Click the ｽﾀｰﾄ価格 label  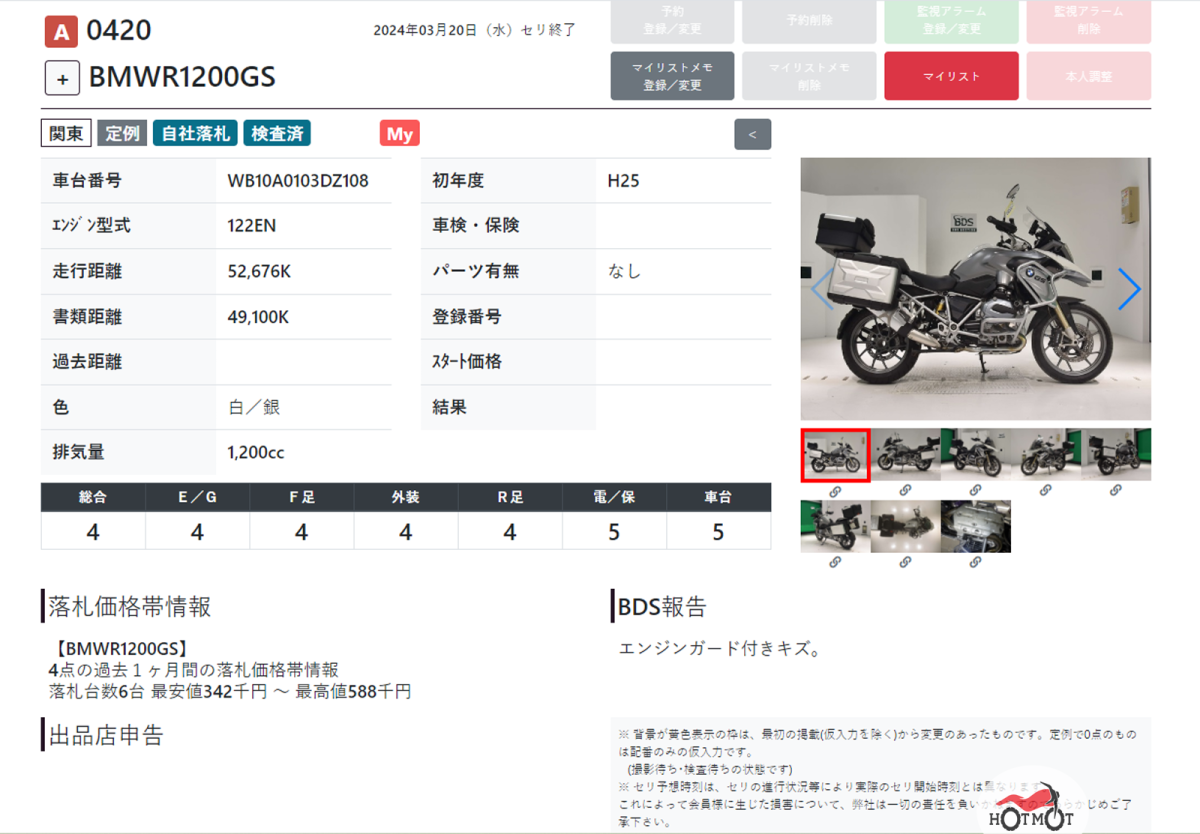(467, 362)
